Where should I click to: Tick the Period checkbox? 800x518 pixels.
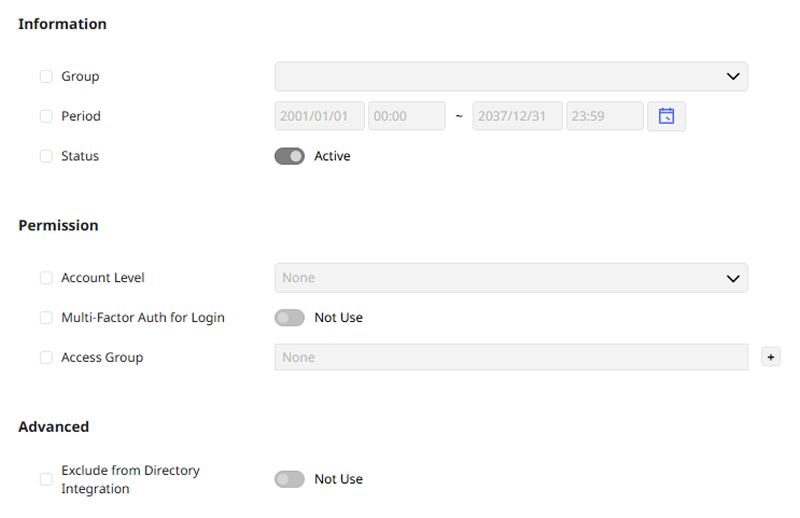(46, 116)
